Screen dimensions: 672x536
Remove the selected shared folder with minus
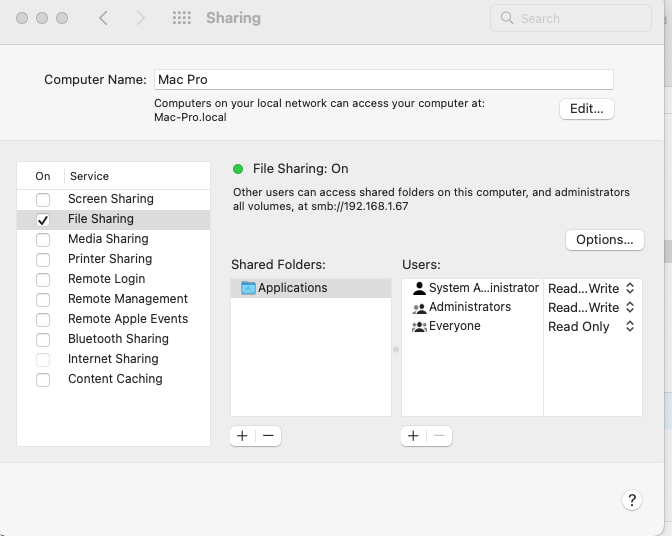268,436
